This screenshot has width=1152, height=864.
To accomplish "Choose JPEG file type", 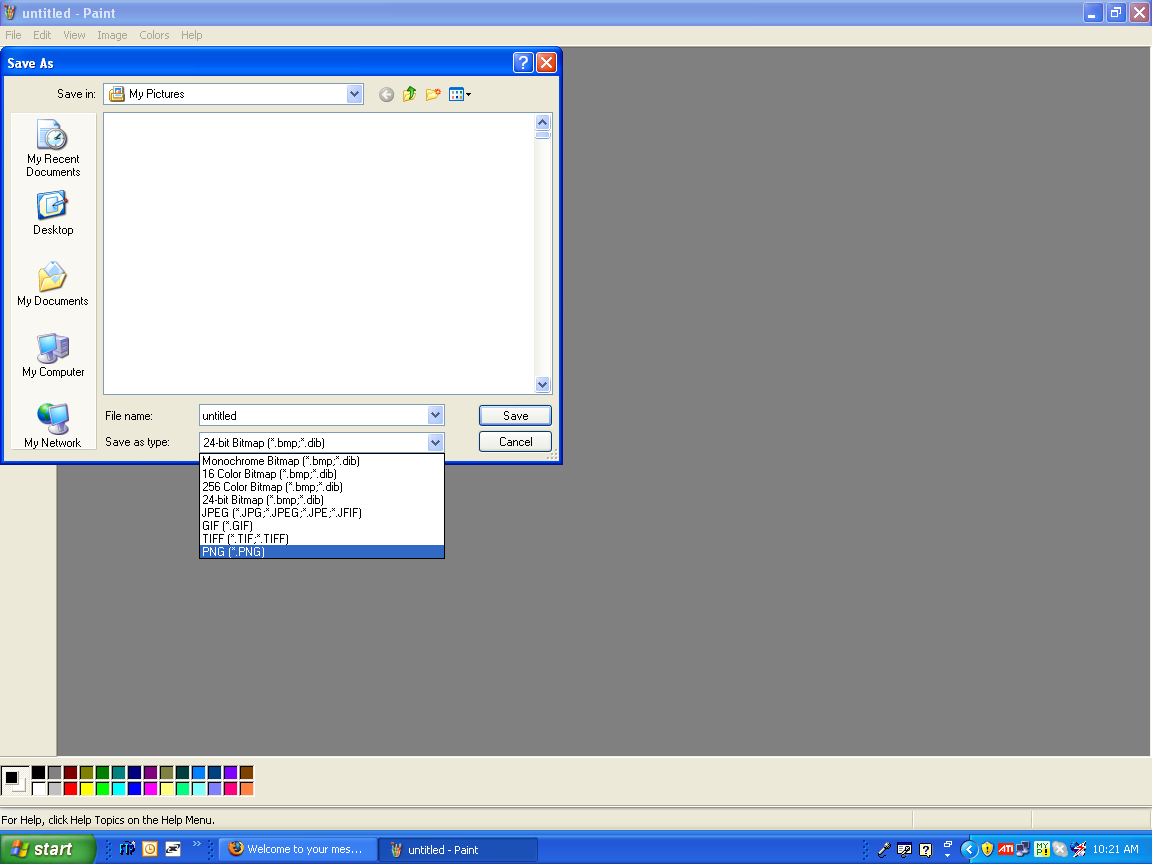I will point(322,513).
